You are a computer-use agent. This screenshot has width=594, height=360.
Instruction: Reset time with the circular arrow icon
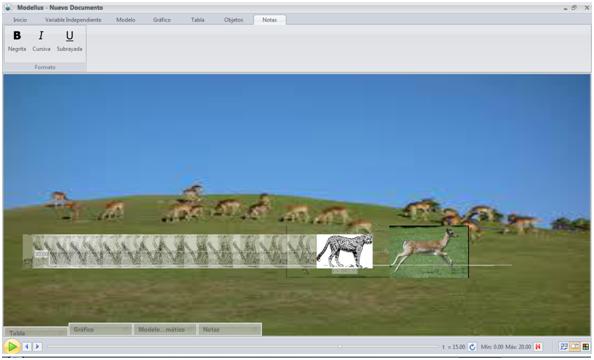point(472,347)
